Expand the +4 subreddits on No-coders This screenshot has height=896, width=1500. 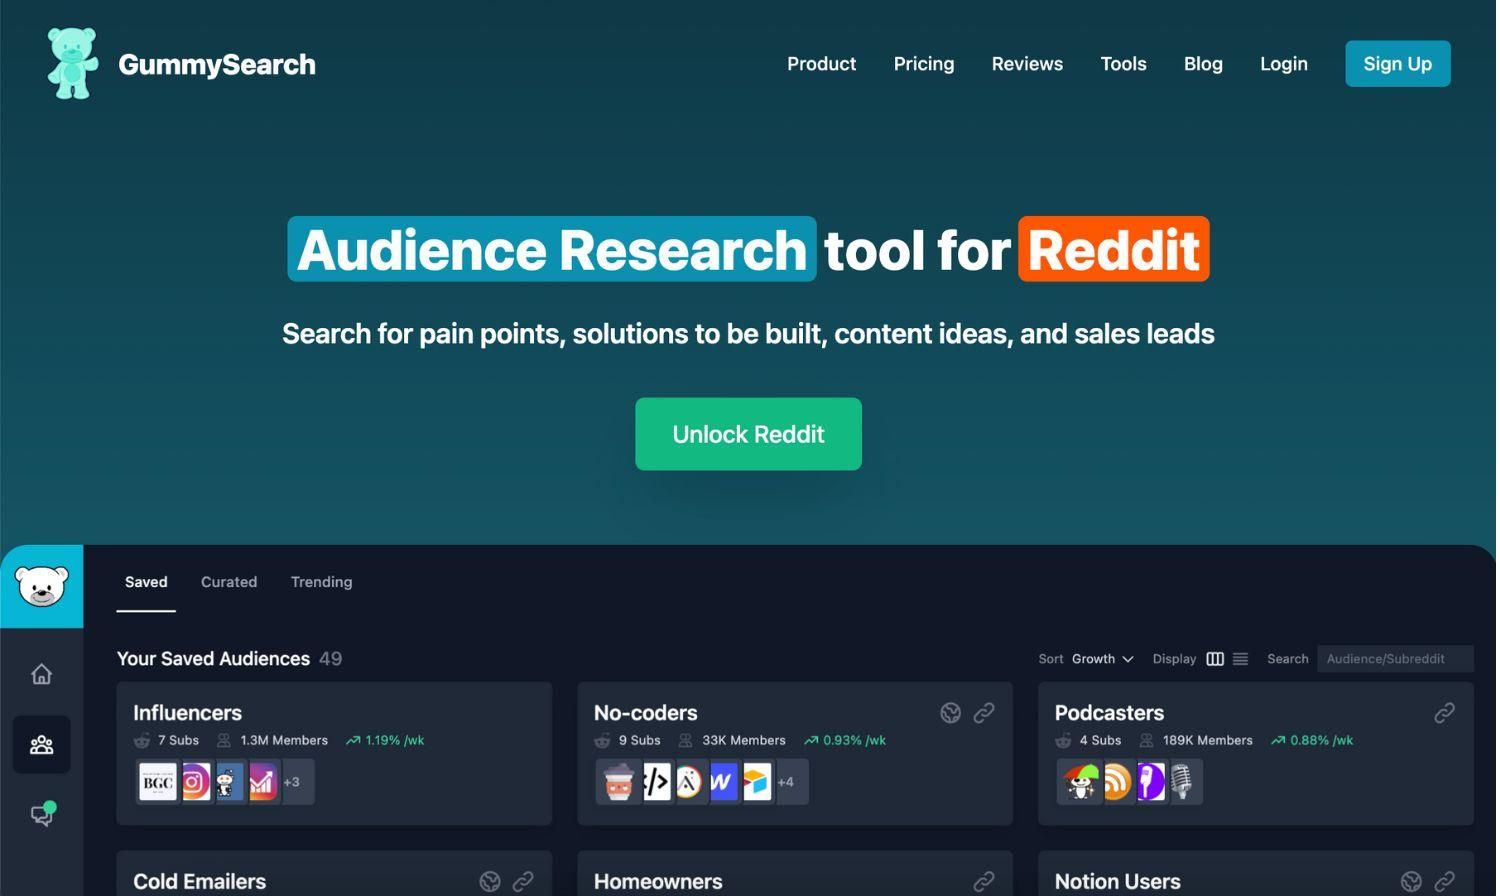pyautogui.click(x=786, y=782)
